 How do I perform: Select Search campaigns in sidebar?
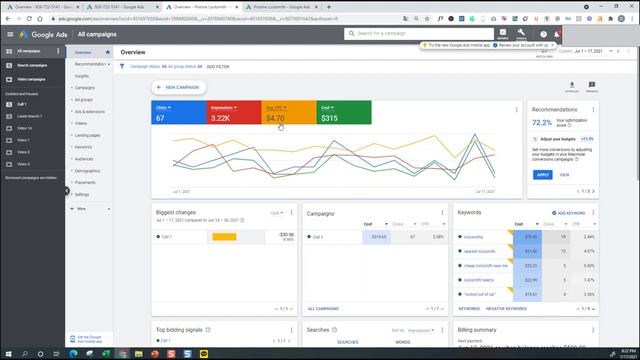click(x=32, y=65)
